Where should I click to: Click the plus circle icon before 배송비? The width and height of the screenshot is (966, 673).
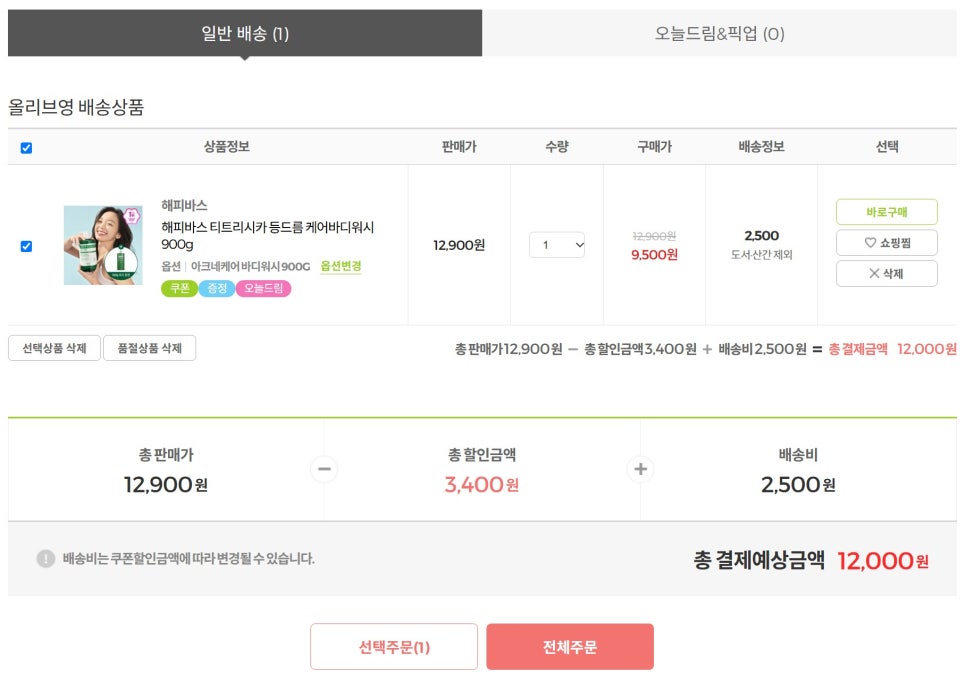click(x=640, y=469)
